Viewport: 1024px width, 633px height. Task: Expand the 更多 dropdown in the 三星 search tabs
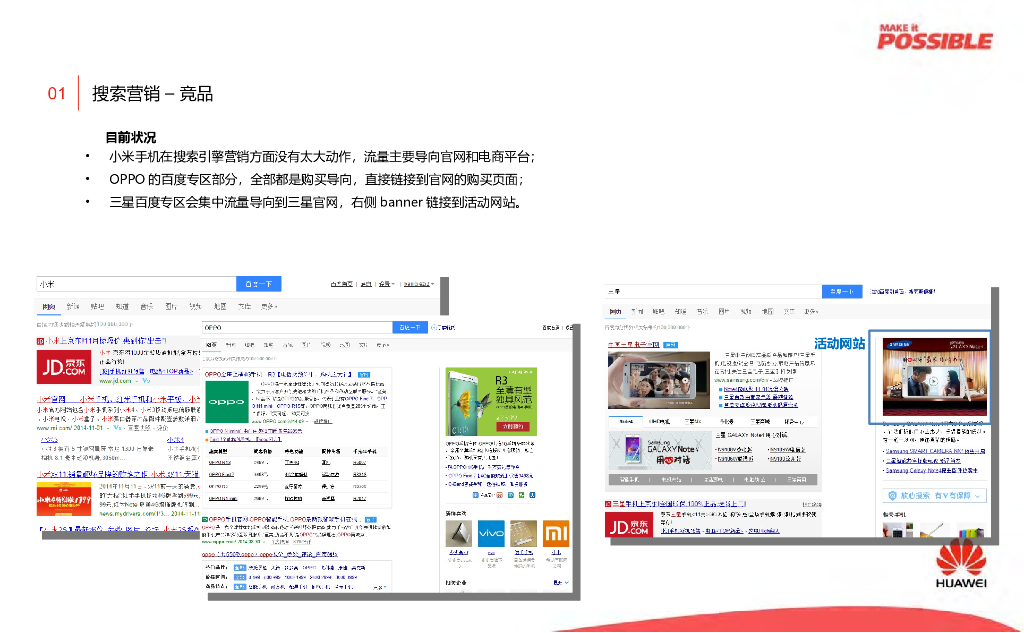(811, 312)
